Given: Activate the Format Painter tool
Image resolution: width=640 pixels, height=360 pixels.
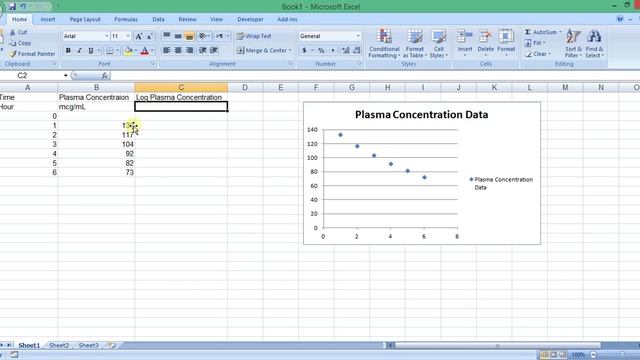Looking at the screenshot, I should pos(32,54).
